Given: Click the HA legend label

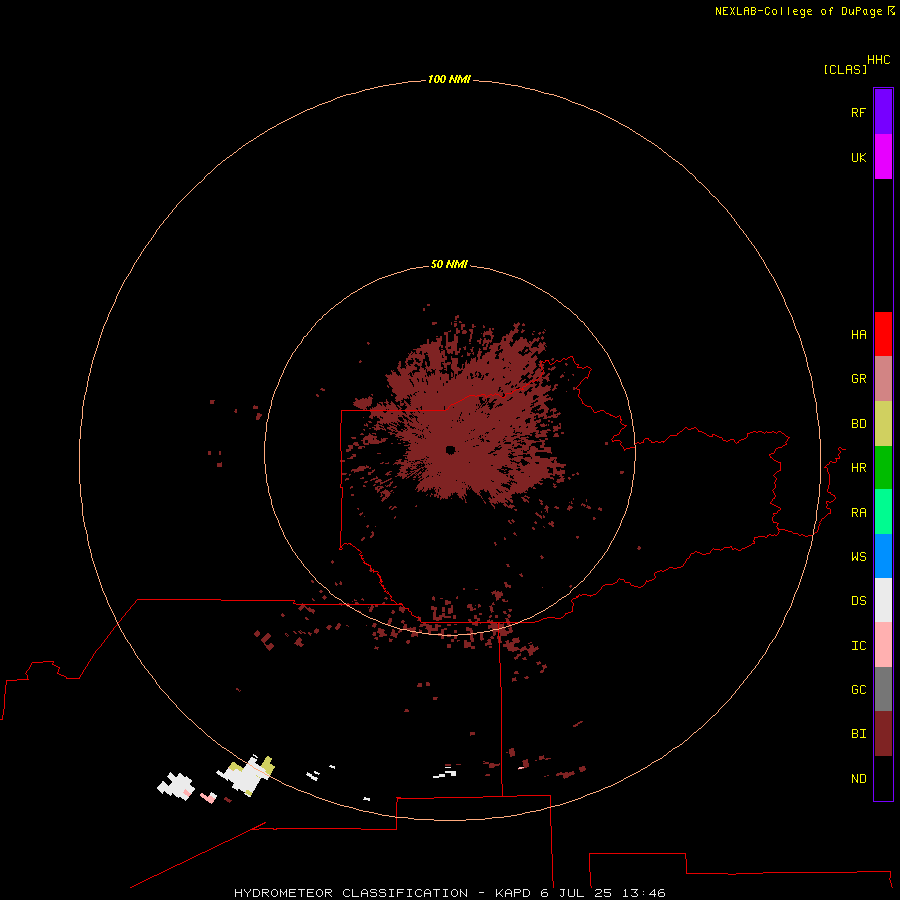Looking at the screenshot, I should (x=858, y=335).
